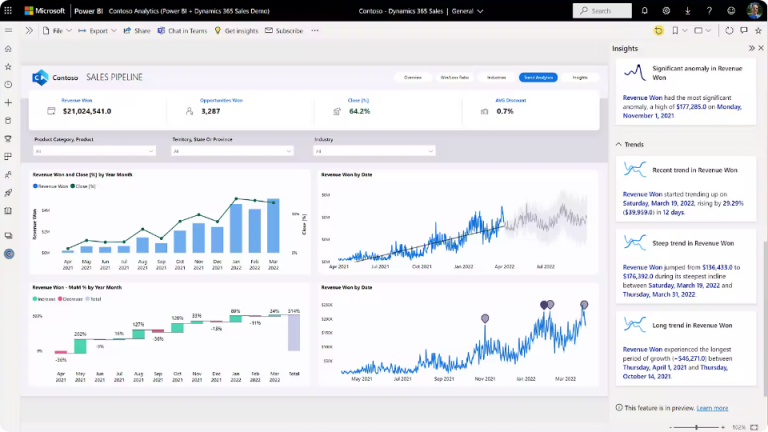Switch to the Overview report tab
The height and width of the screenshot is (432, 768).
click(x=412, y=77)
